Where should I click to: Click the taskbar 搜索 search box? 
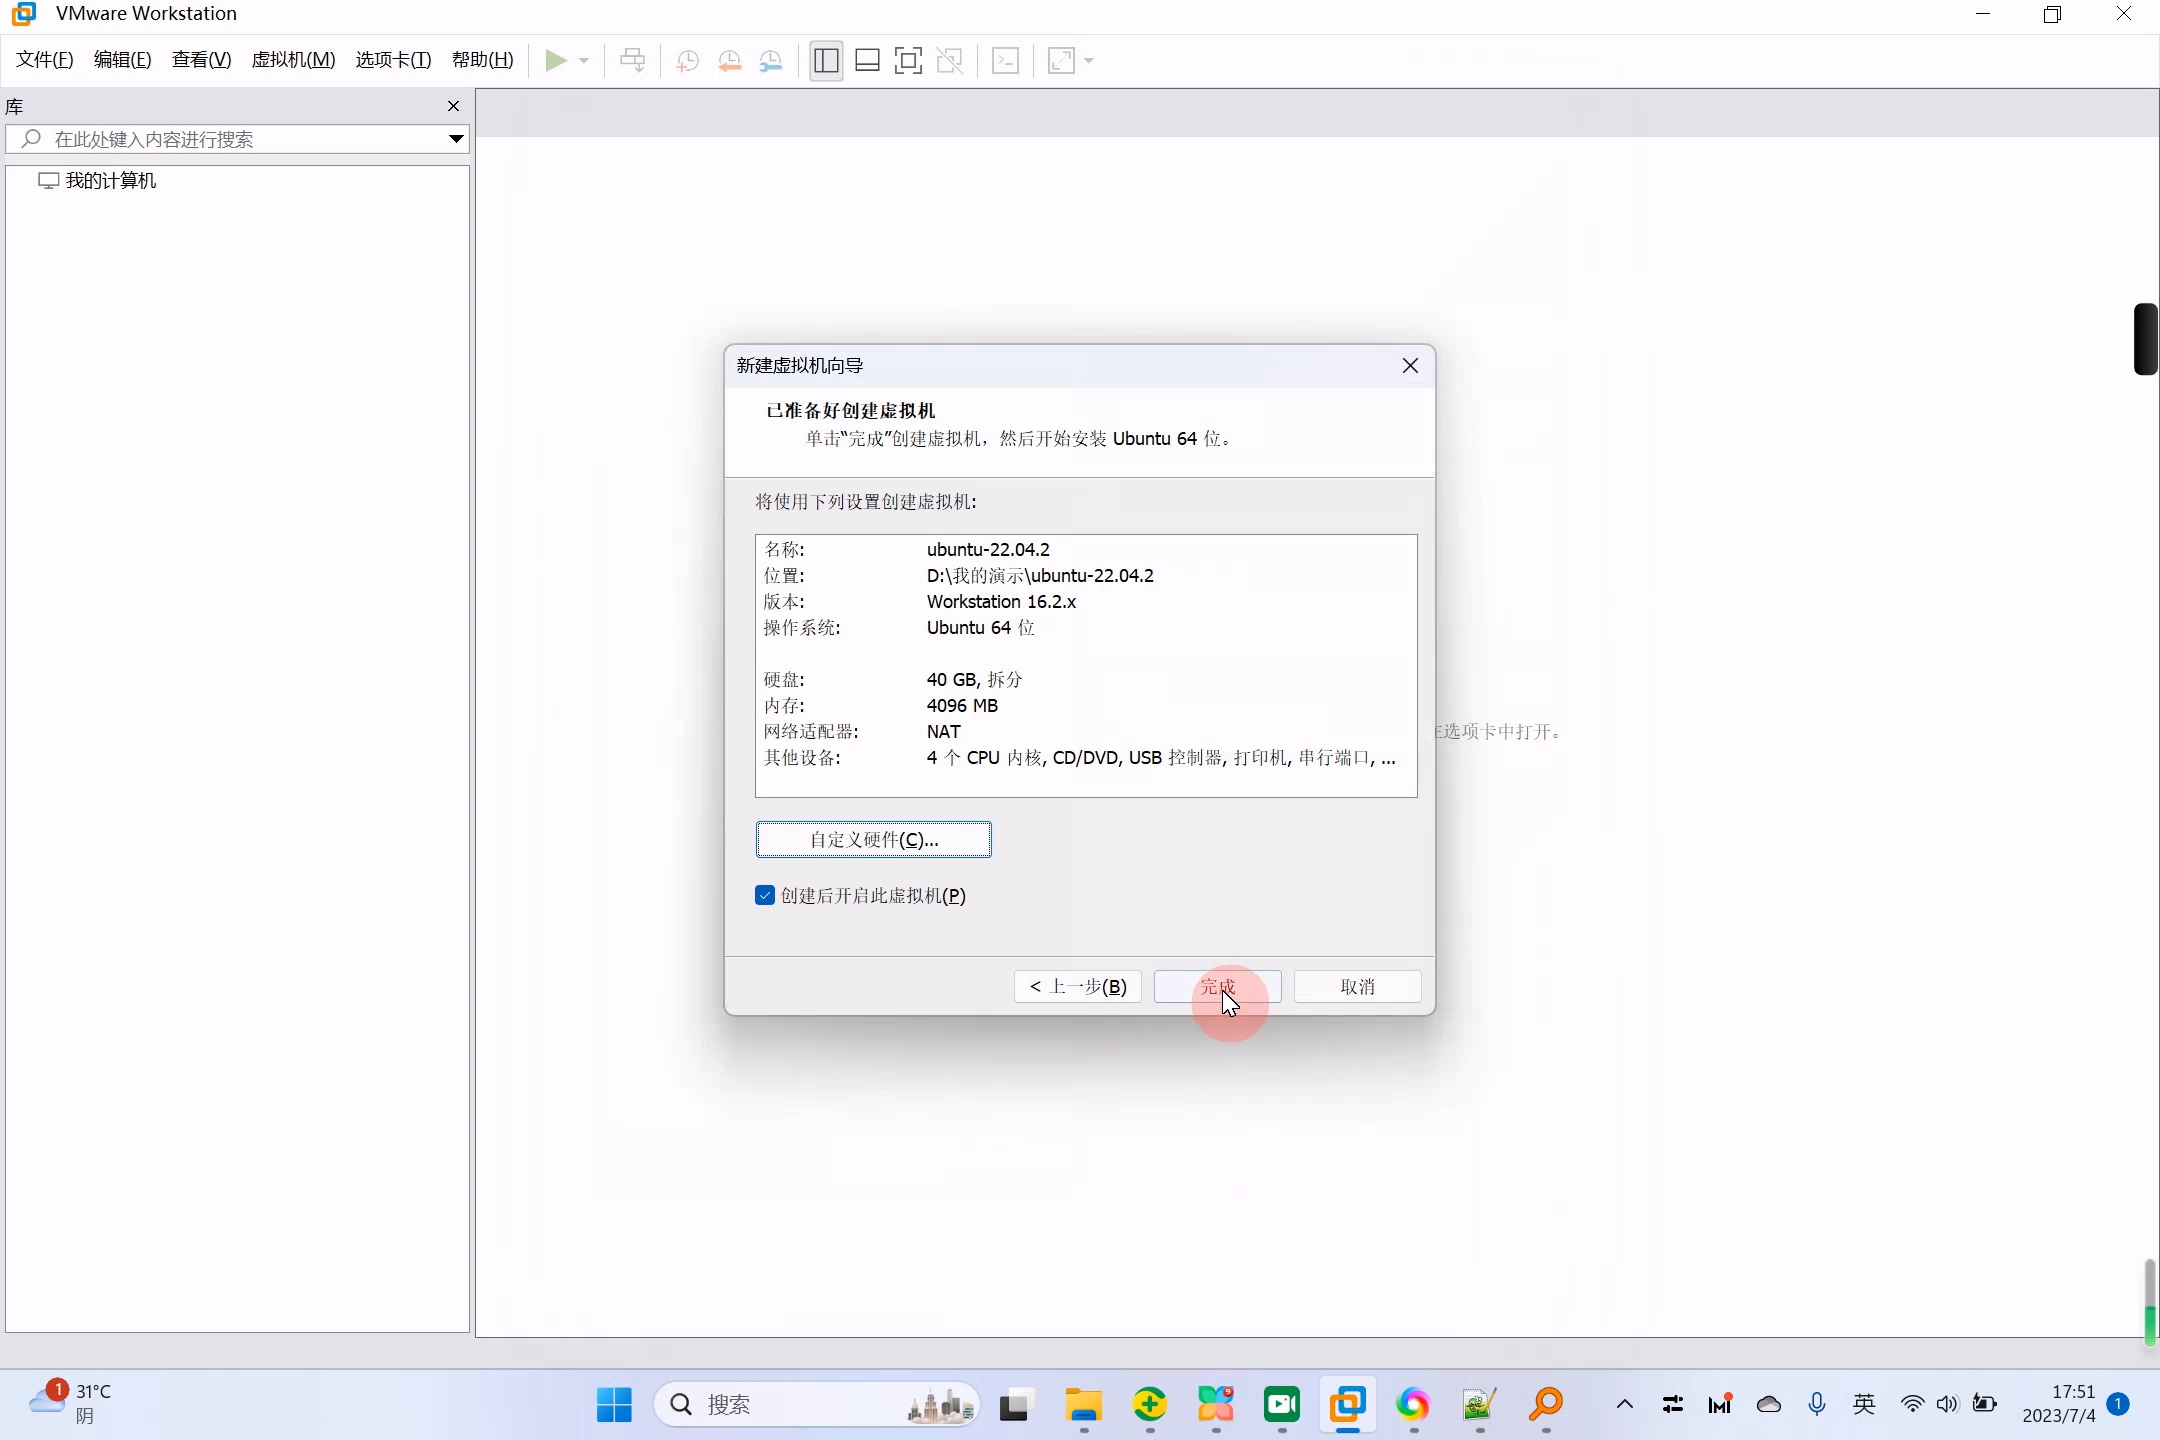point(817,1405)
